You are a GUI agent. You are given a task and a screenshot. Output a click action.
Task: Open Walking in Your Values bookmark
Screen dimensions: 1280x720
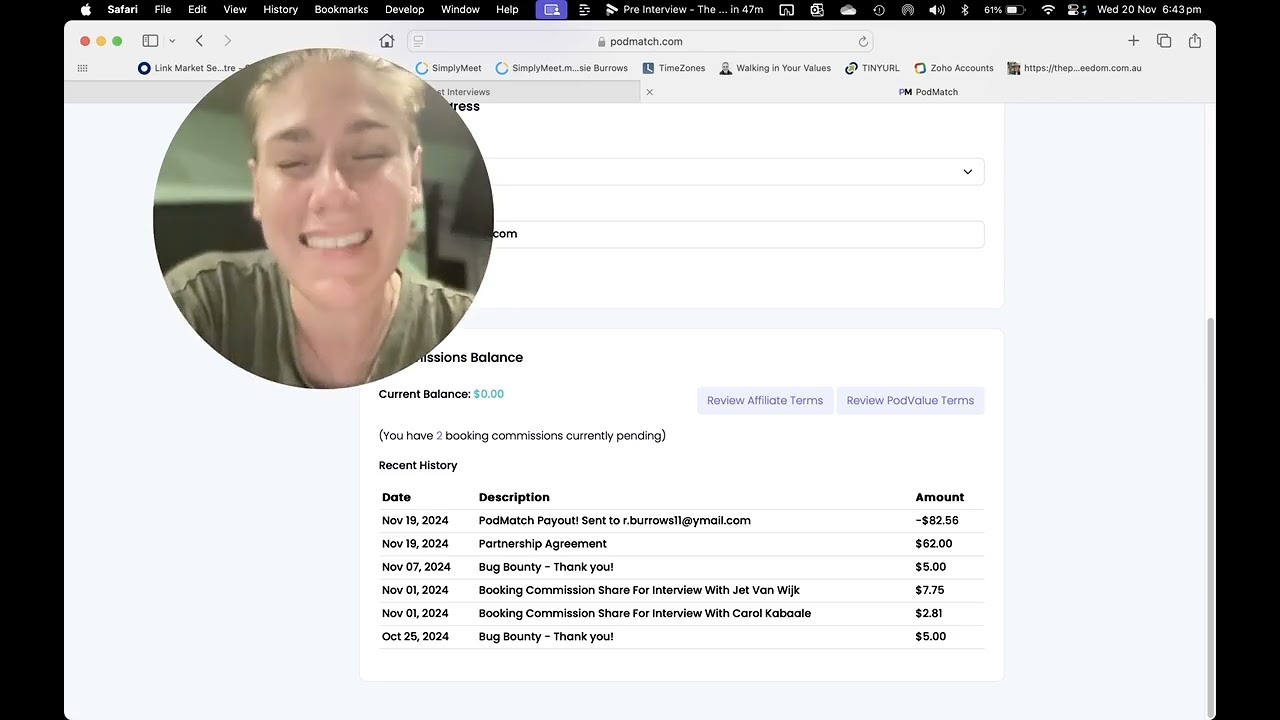pos(775,68)
